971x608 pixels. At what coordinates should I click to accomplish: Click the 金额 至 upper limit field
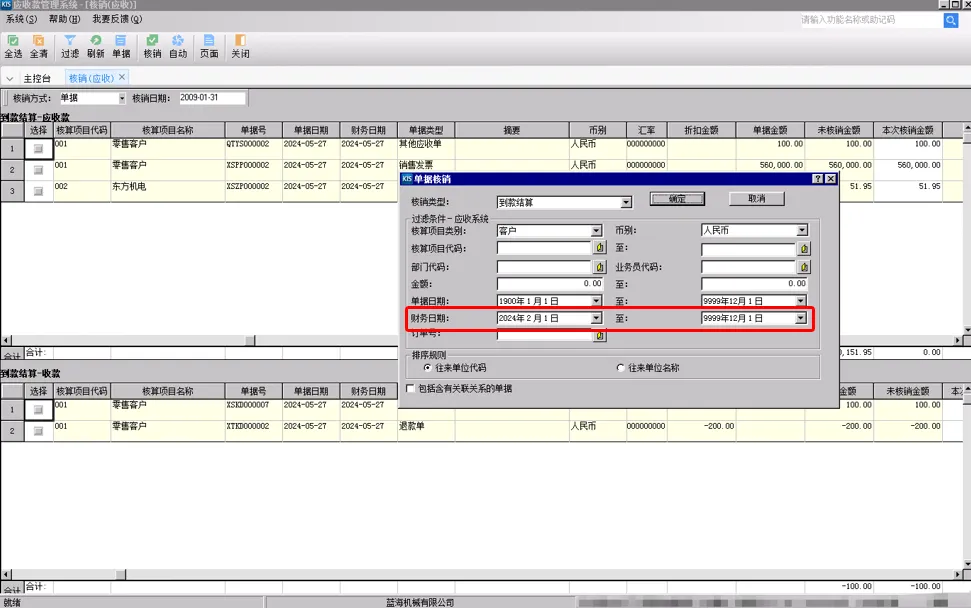tap(754, 284)
